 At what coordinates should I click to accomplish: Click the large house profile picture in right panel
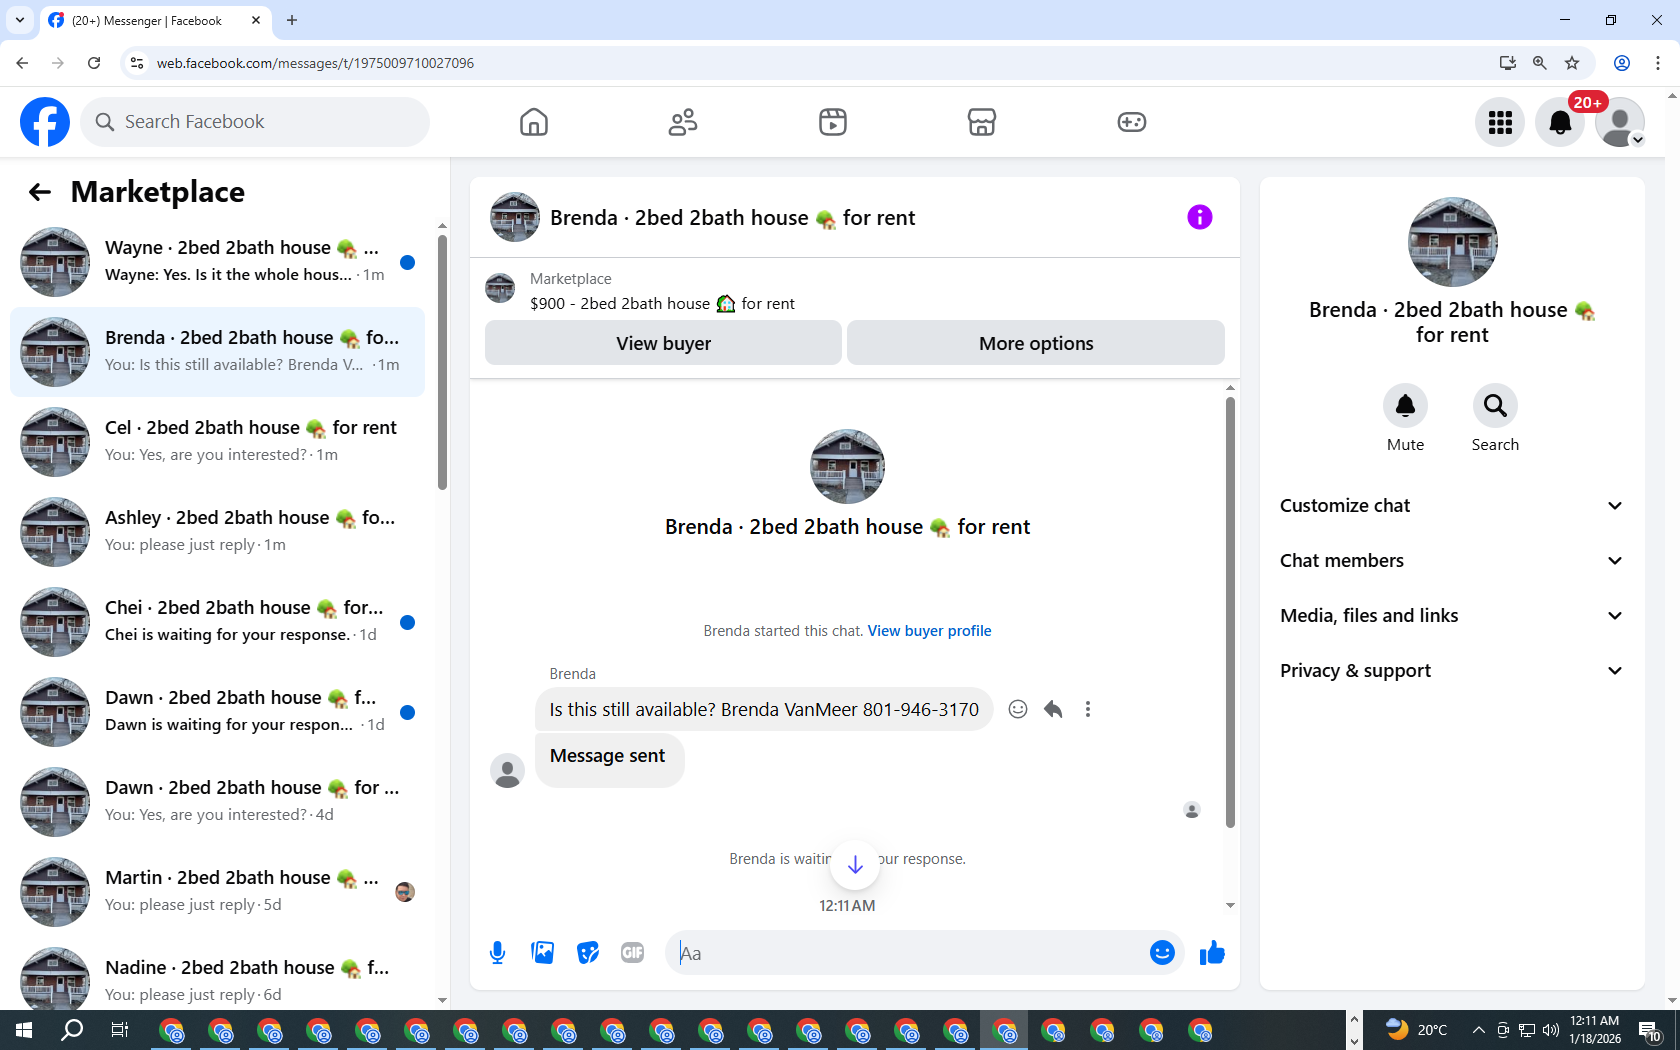[x=1452, y=242]
